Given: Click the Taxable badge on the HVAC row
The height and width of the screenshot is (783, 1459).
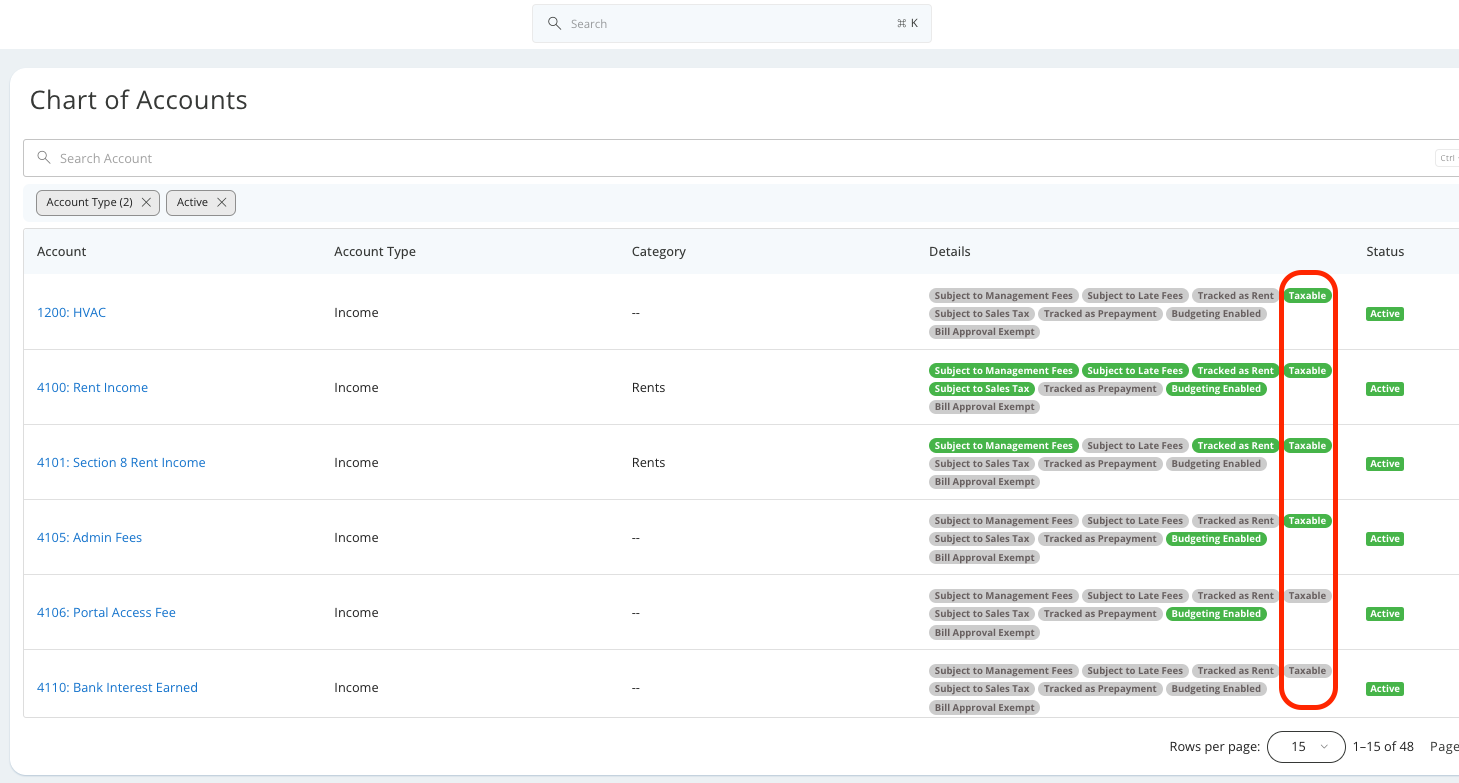Looking at the screenshot, I should [x=1306, y=295].
